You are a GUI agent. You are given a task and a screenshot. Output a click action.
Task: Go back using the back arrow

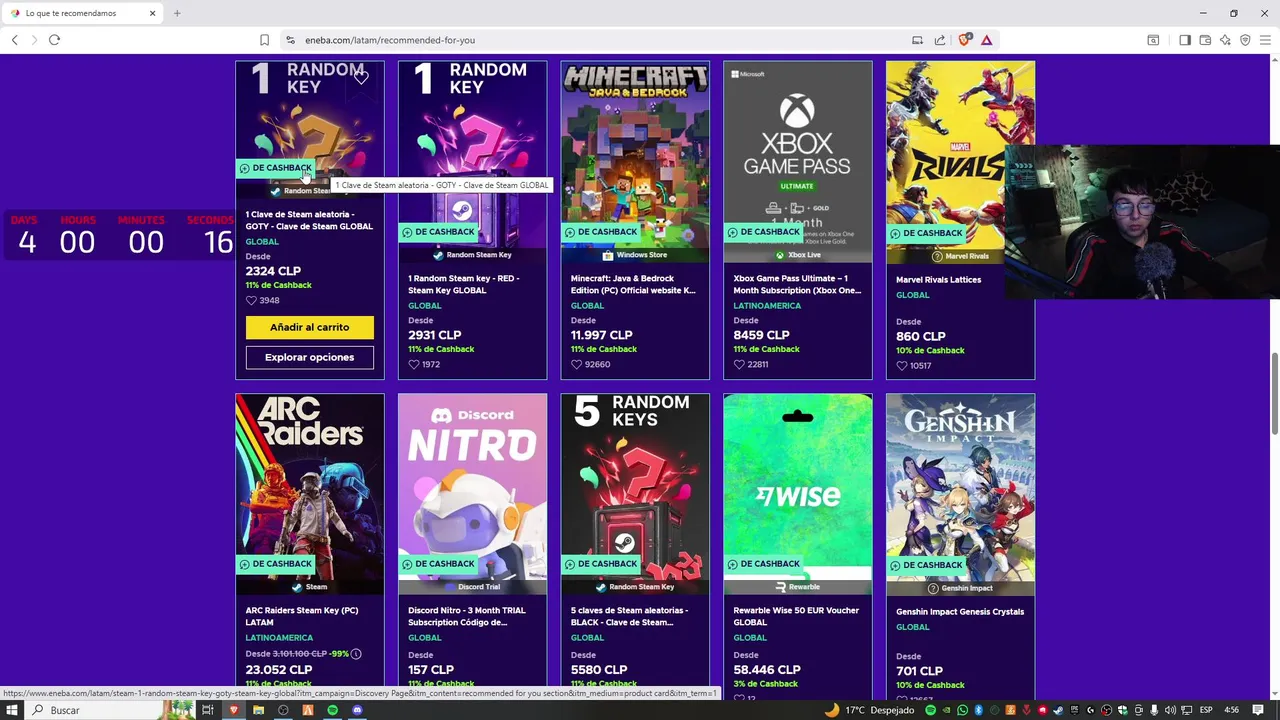pyautogui.click(x=14, y=40)
